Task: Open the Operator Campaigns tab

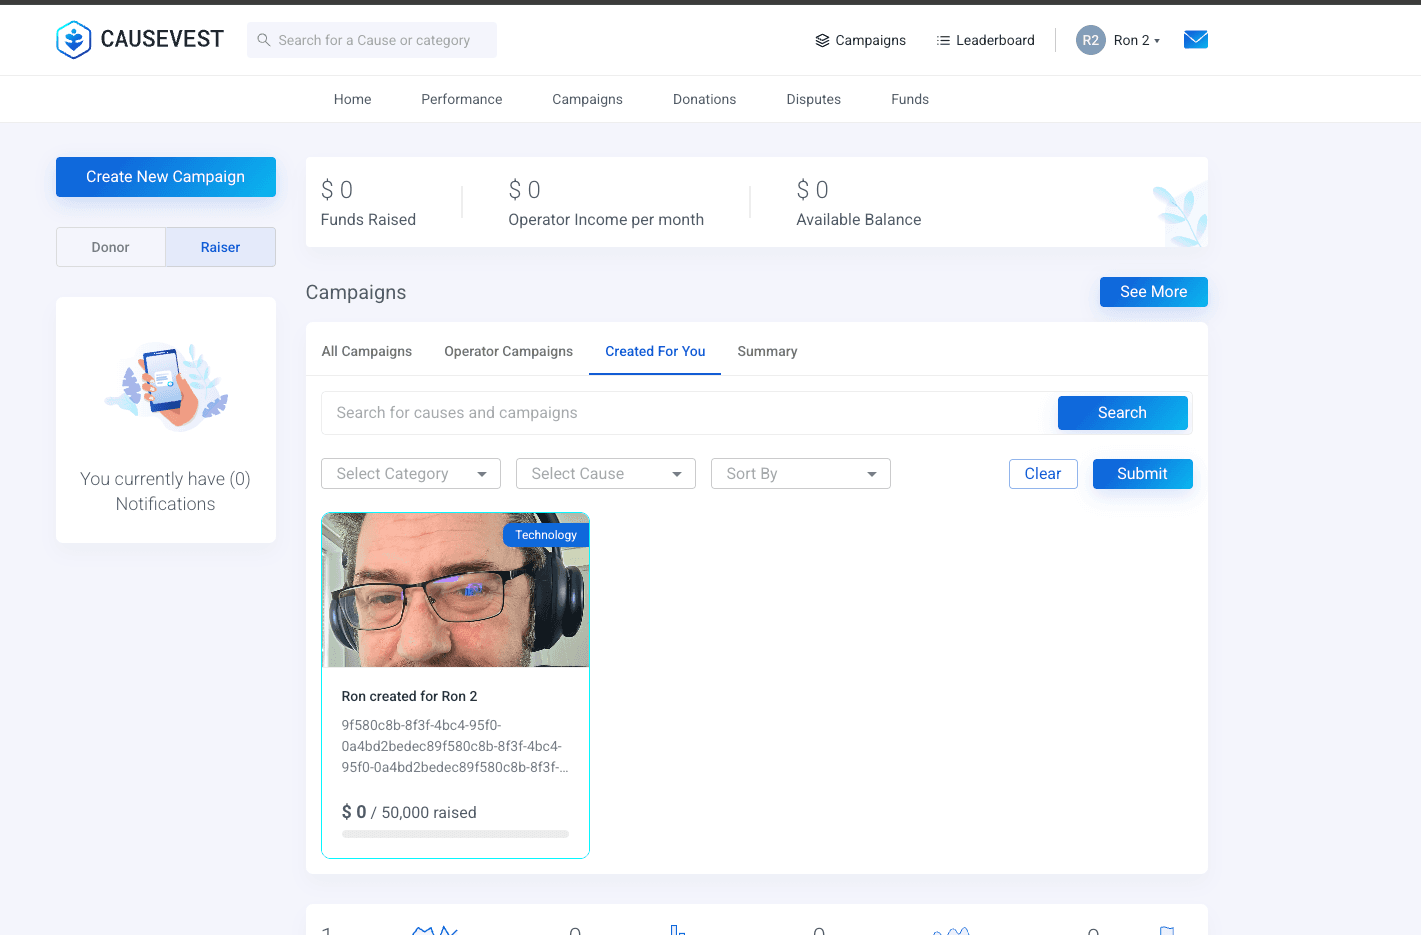Action: click(509, 351)
